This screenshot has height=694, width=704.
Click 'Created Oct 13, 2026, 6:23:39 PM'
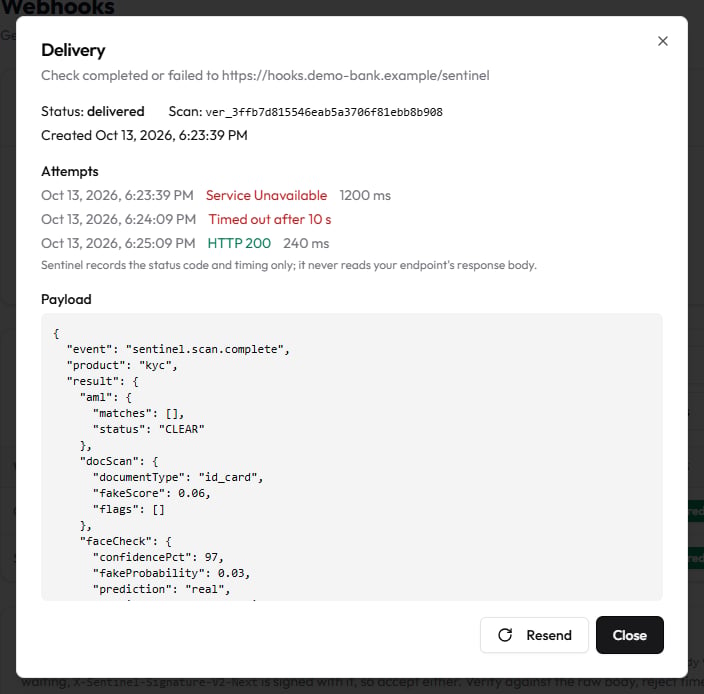click(144, 135)
